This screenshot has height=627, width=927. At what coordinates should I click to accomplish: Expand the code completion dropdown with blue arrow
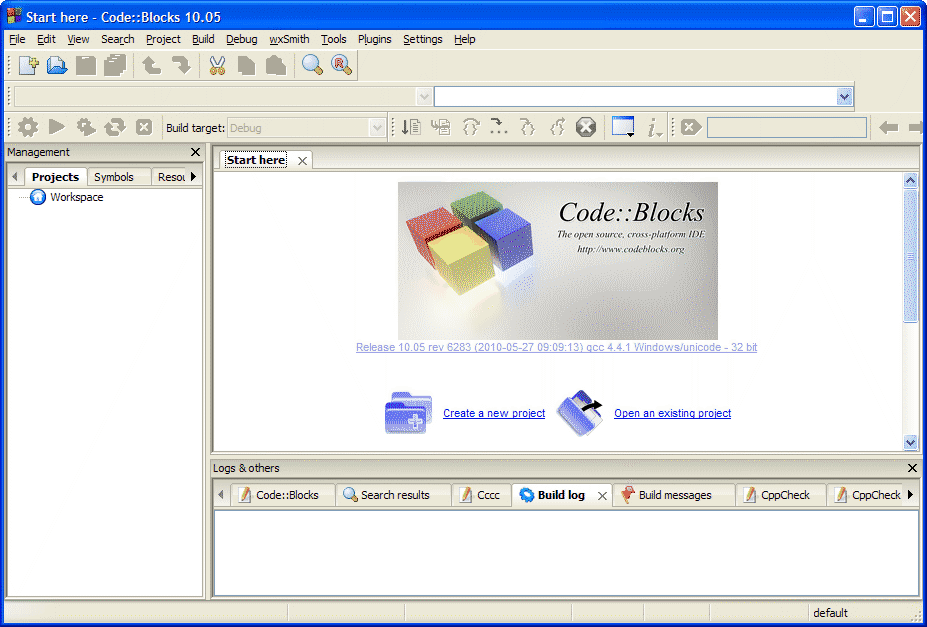(844, 96)
